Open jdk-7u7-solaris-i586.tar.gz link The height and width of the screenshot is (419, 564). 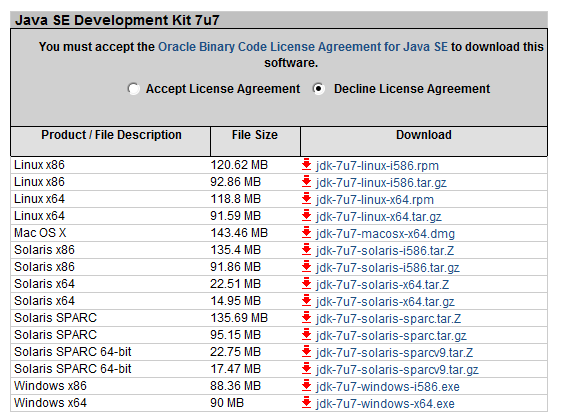click(x=388, y=268)
